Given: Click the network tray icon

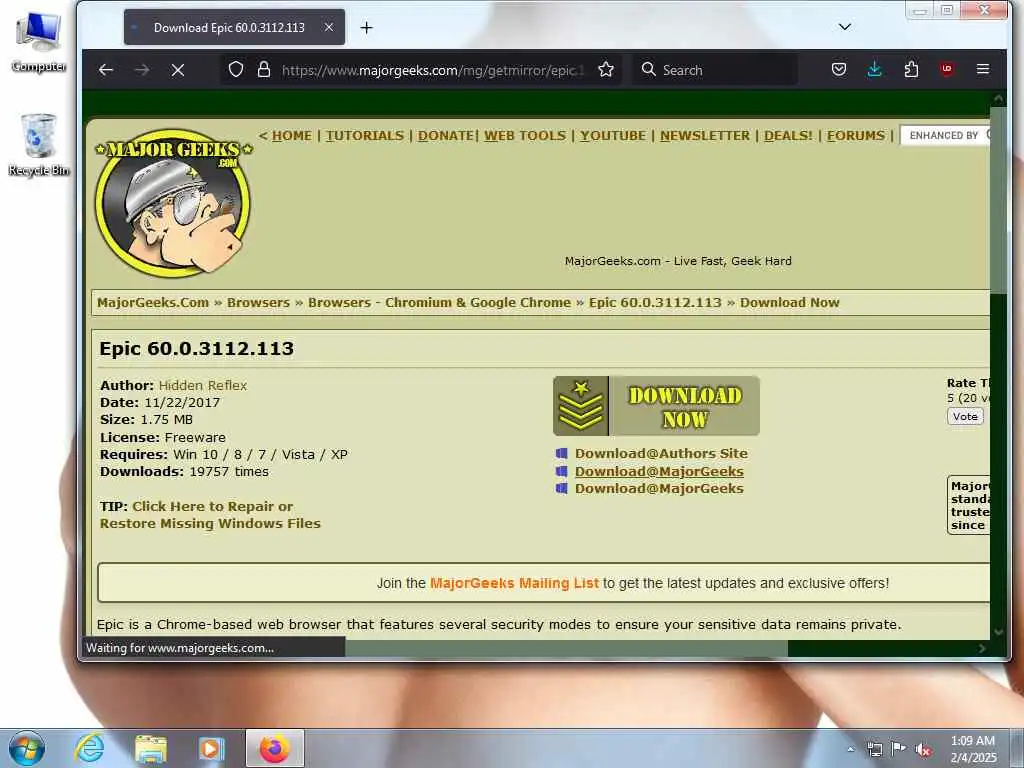Looking at the screenshot, I should (874, 749).
